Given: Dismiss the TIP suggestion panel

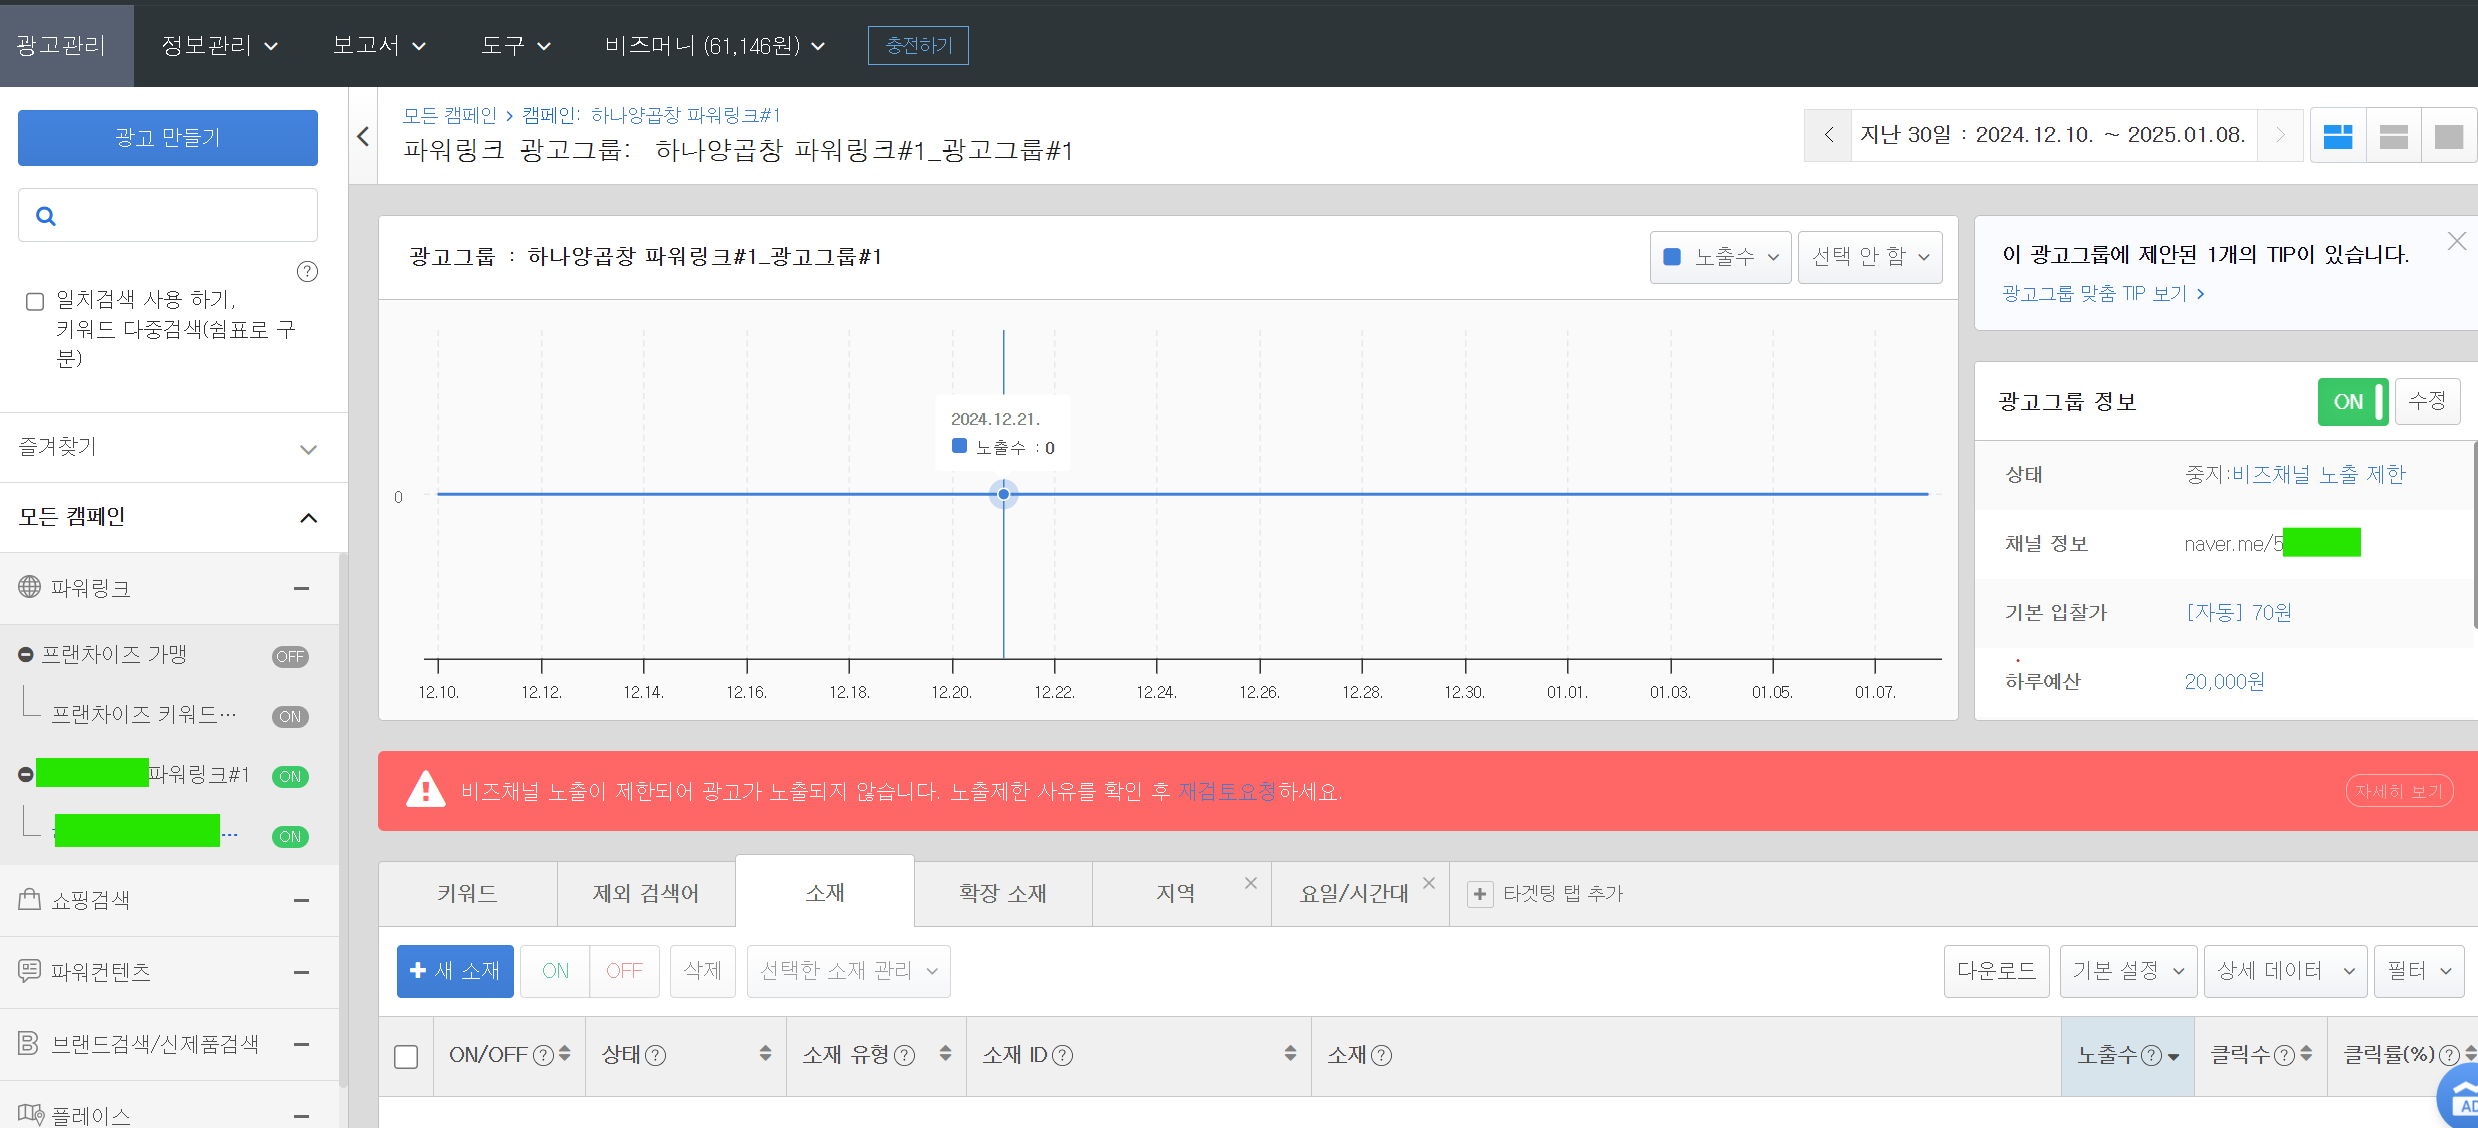Looking at the screenshot, I should (2456, 242).
